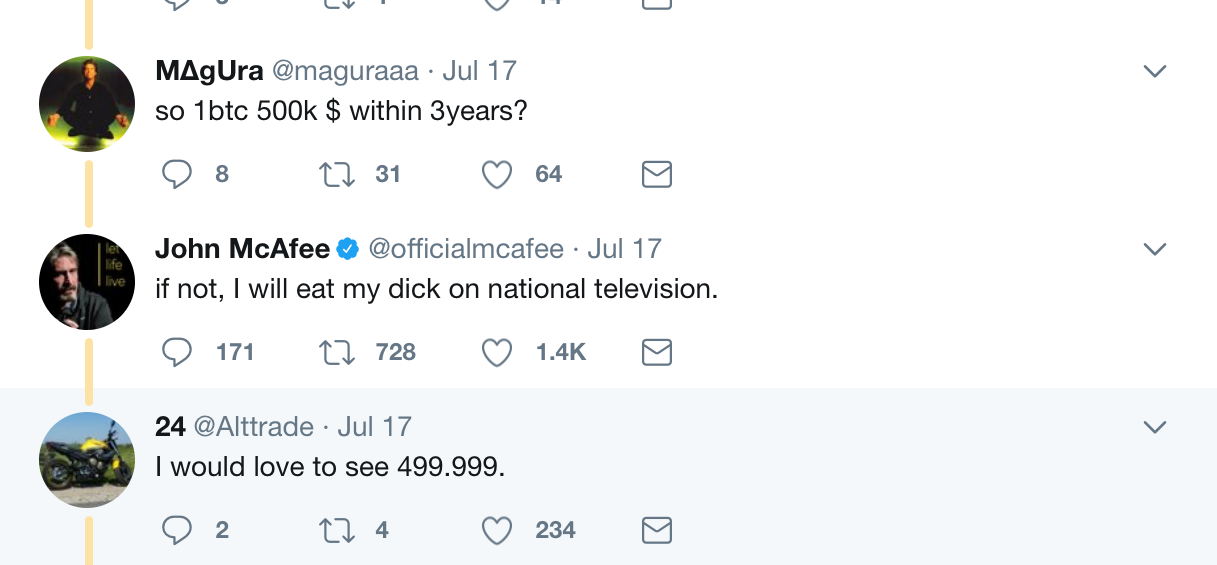
Task: Reply to 24's 499.999 tweet
Action: (x=178, y=530)
